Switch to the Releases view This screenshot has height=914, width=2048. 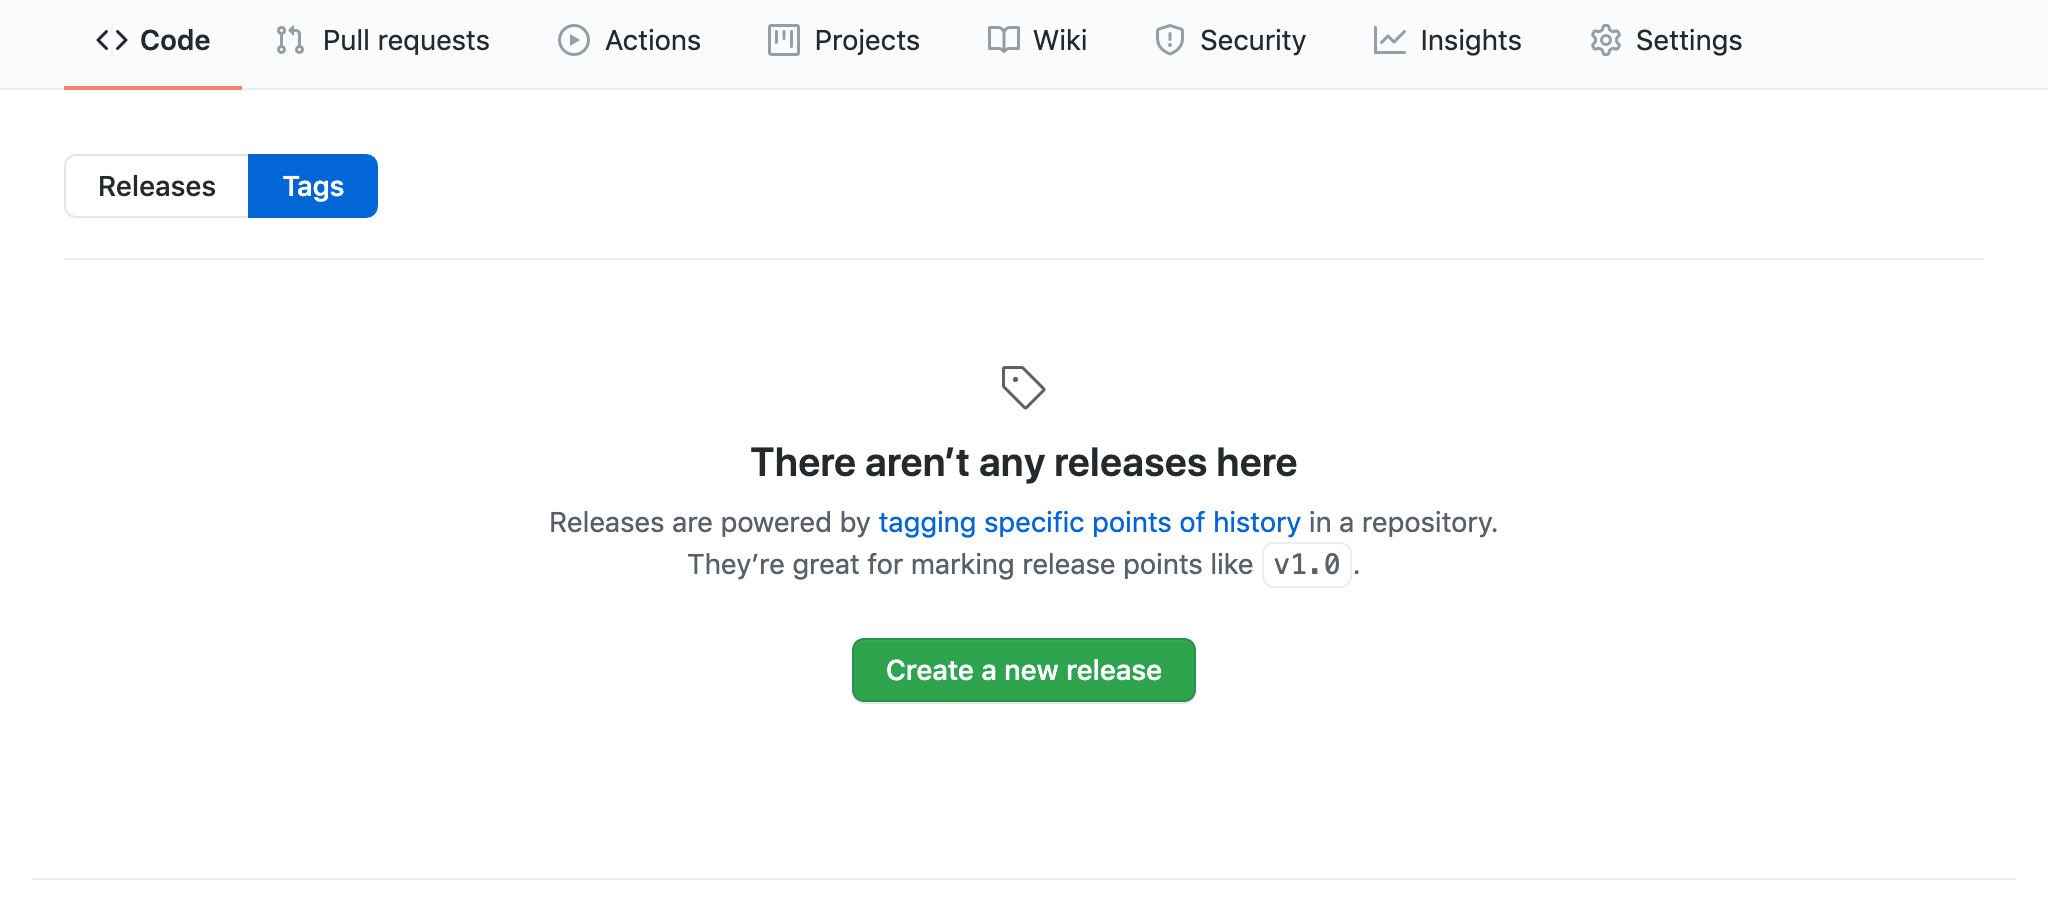[156, 186]
